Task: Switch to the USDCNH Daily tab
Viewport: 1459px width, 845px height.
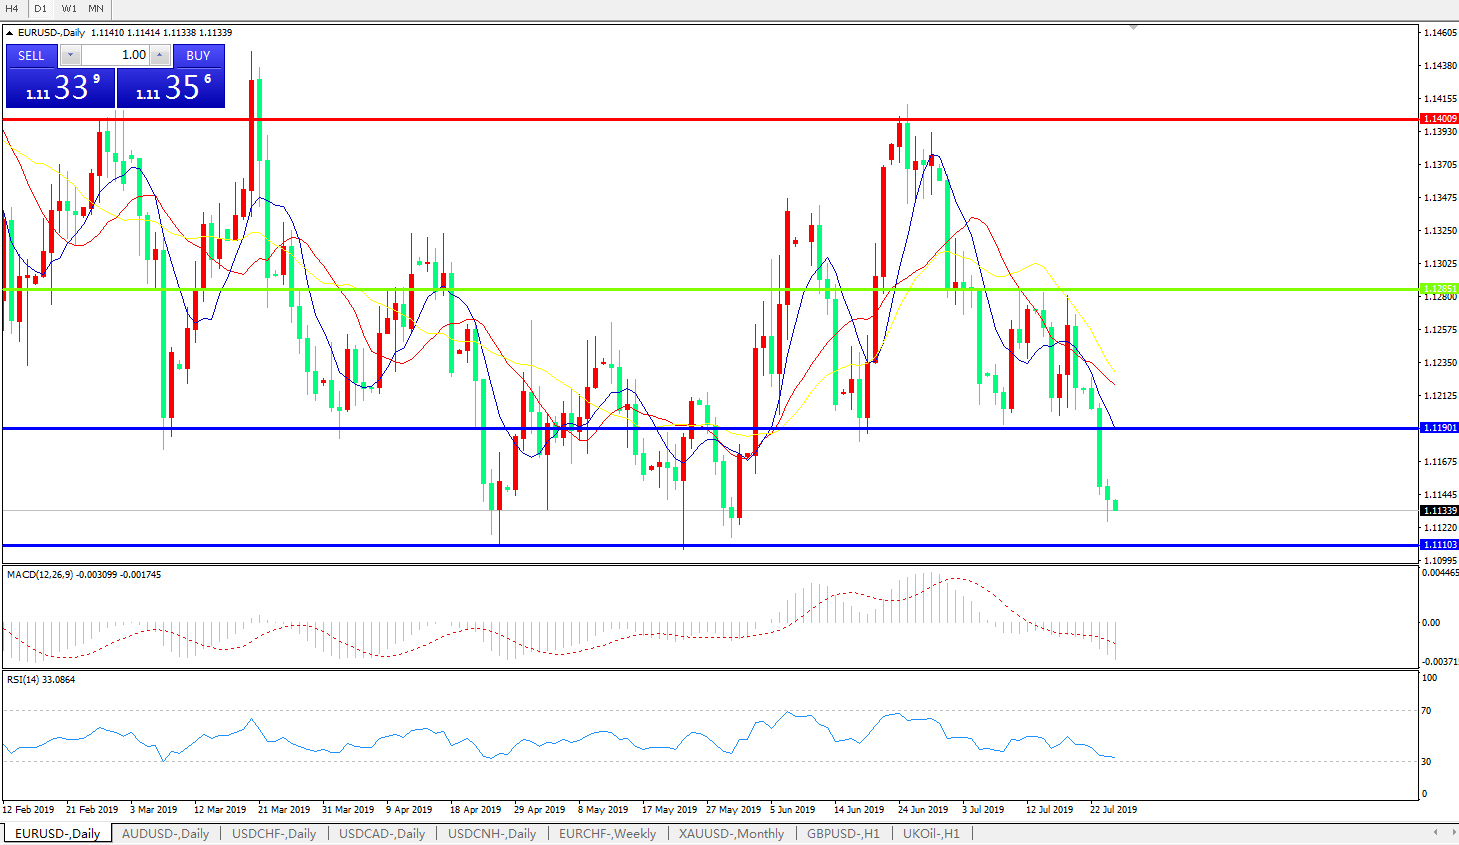Action: click(491, 833)
